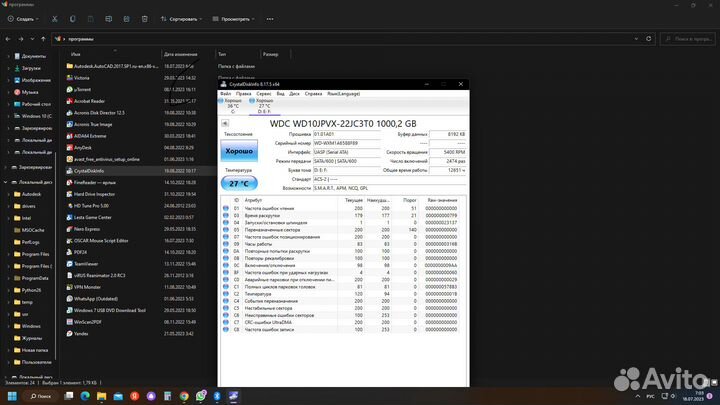Click the 5400 RPM rotation speed field
Screen dimensions: 720x405
coord(448,152)
